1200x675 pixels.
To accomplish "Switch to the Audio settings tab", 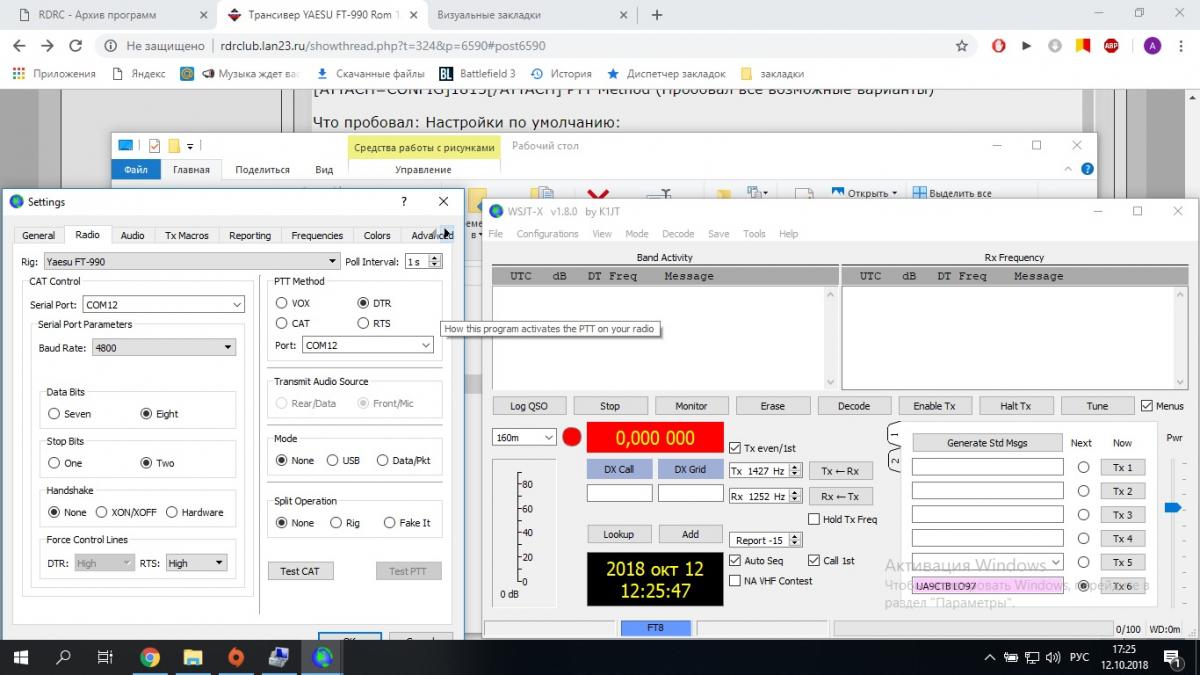I will coord(132,236).
